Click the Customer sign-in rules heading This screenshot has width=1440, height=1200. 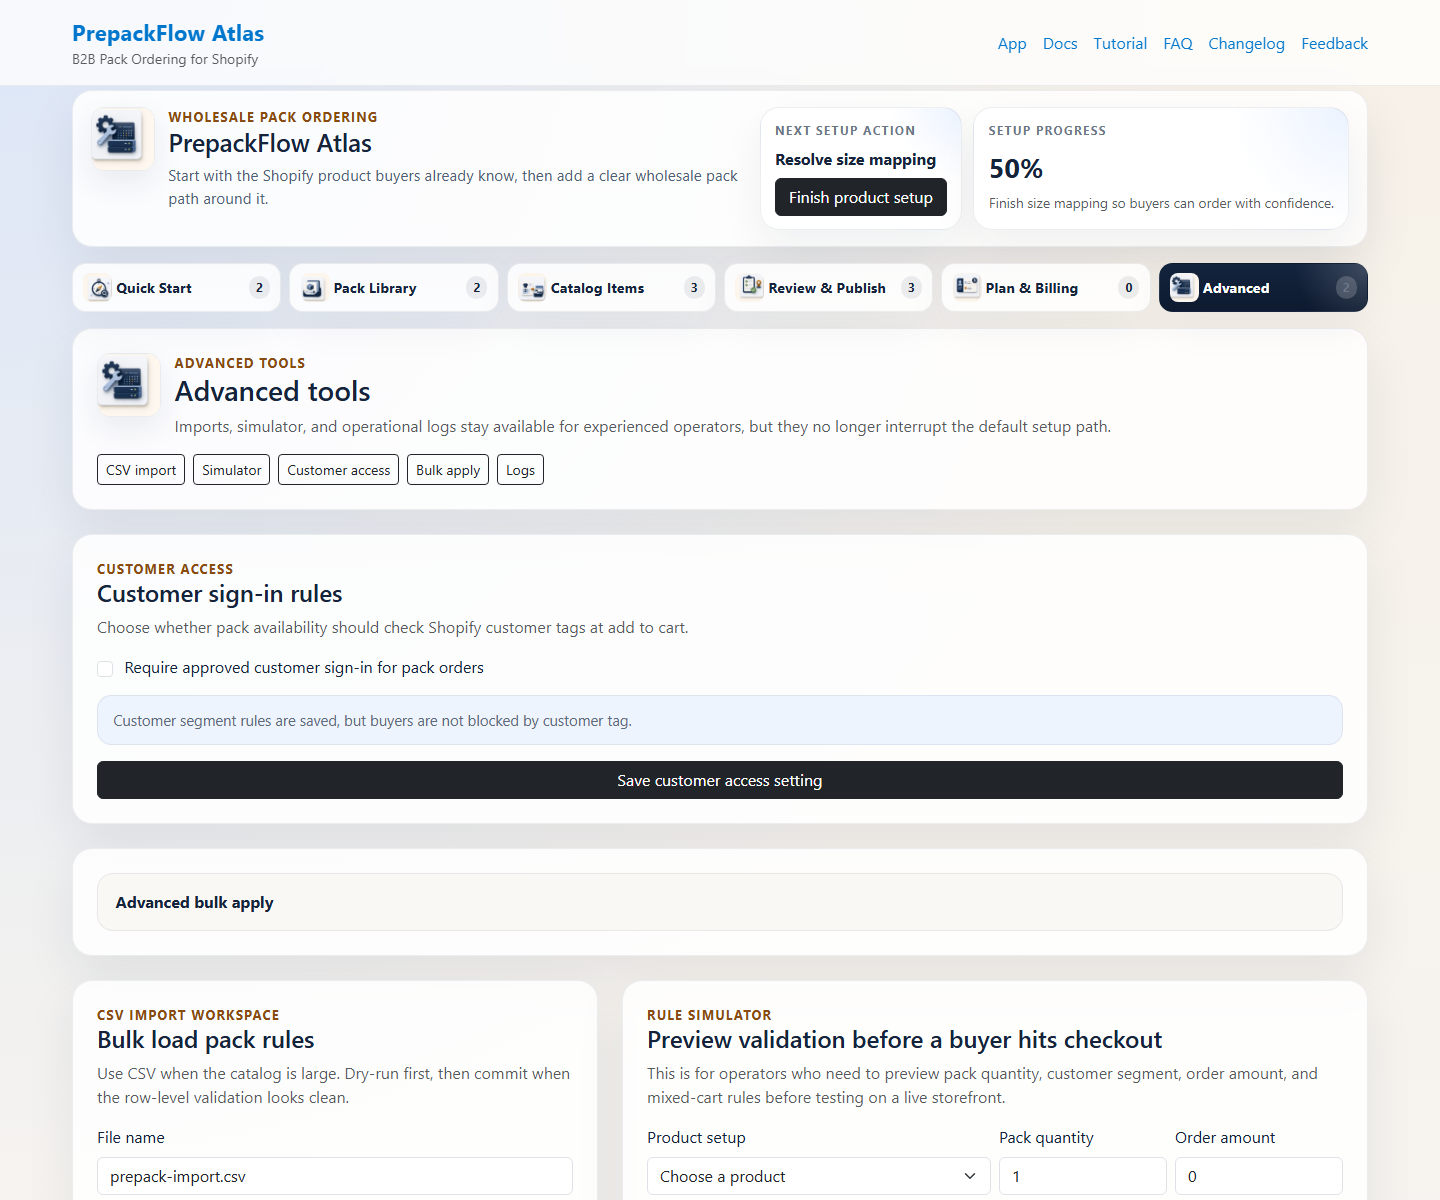click(220, 594)
